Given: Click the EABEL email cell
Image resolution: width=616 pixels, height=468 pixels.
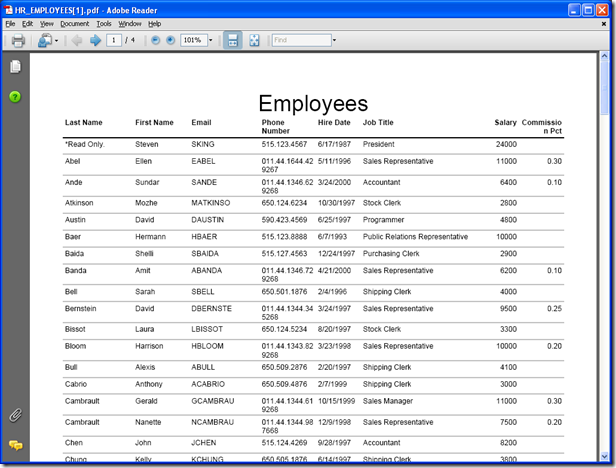Looking at the screenshot, I should tap(203, 161).
